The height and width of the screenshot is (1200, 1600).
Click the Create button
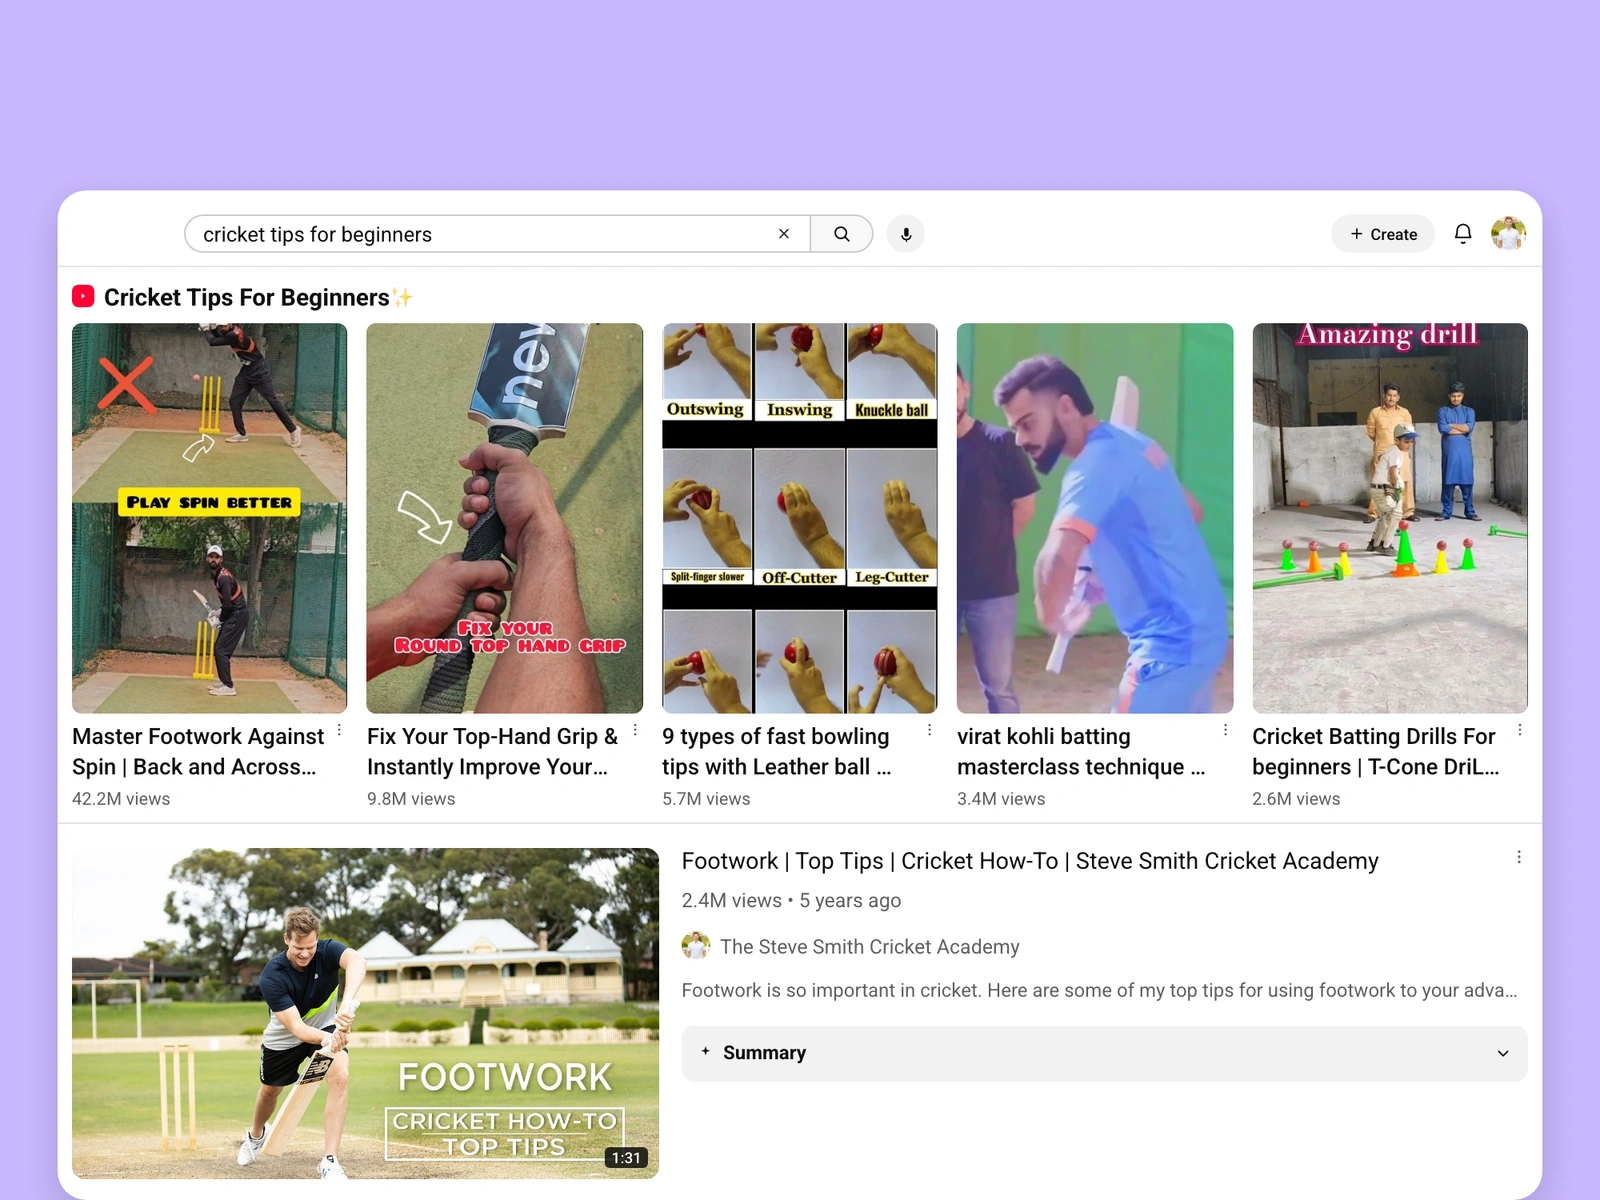[x=1383, y=234]
